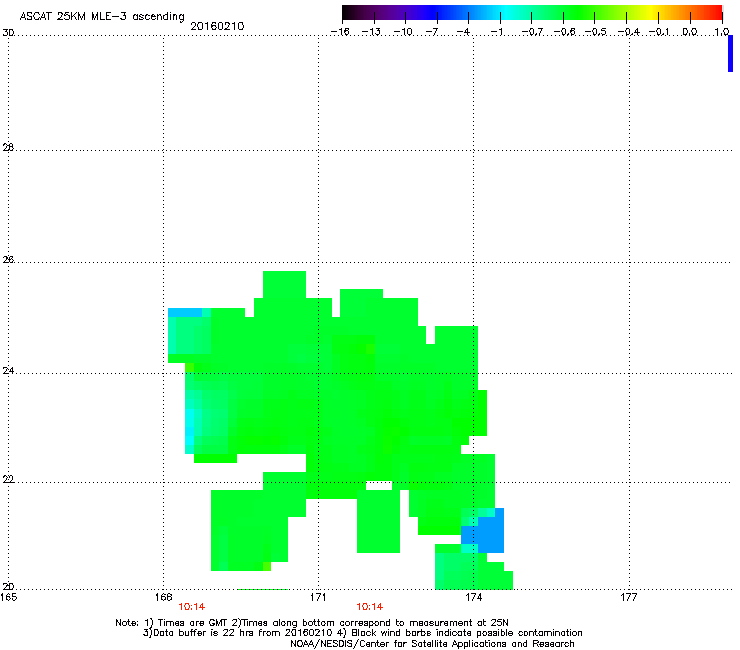Screen dimensions: 740x650
Task: Click the cyan section of the color scale
Action: click(x=507, y=13)
